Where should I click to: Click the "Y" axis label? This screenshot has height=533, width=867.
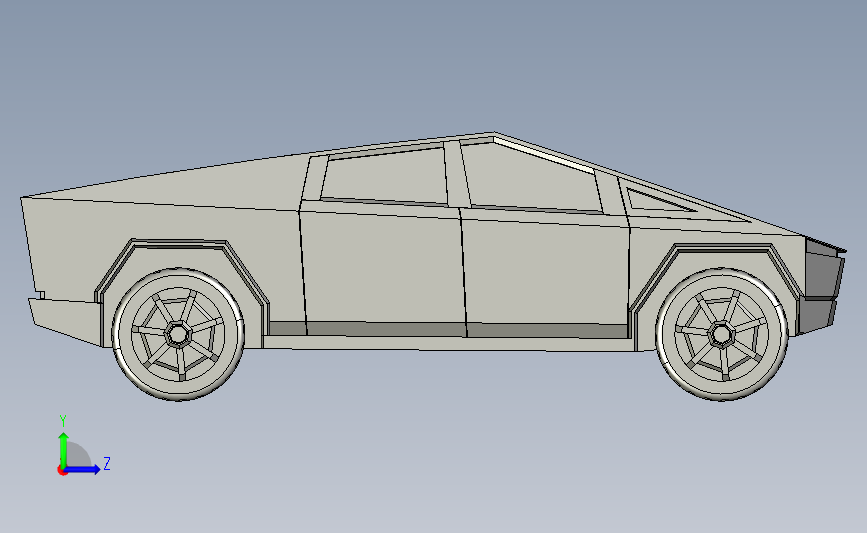point(62,421)
